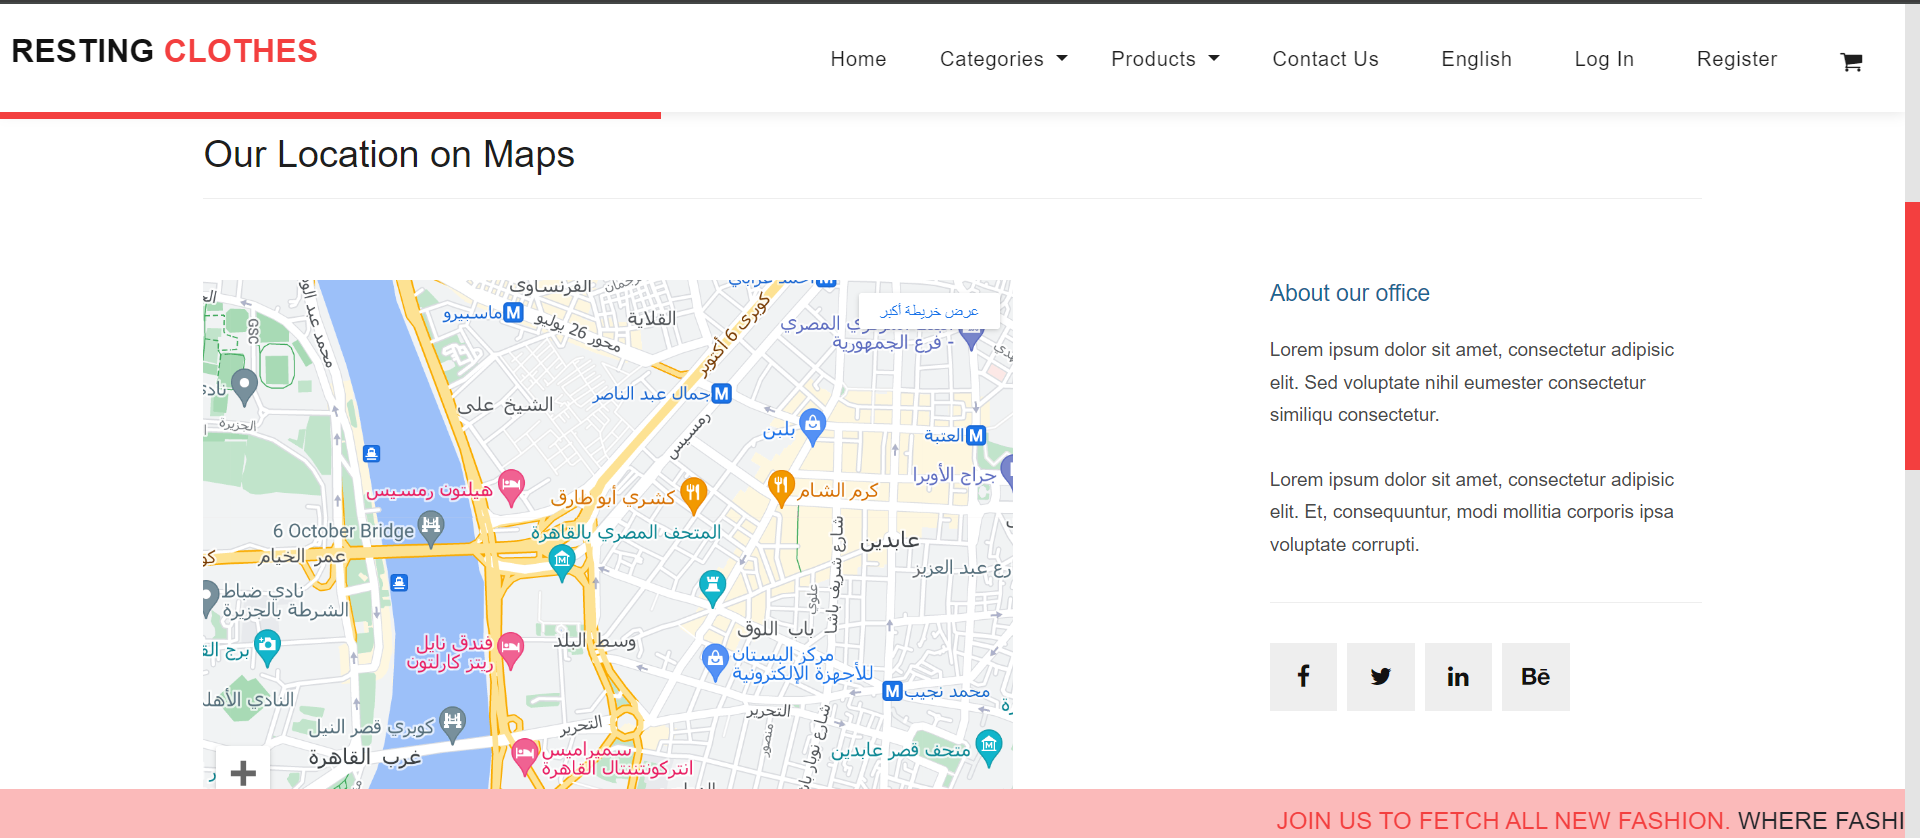The width and height of the screenshot is (1920, 838).
Task: Click the view larger map link
Action: (929, 311)
